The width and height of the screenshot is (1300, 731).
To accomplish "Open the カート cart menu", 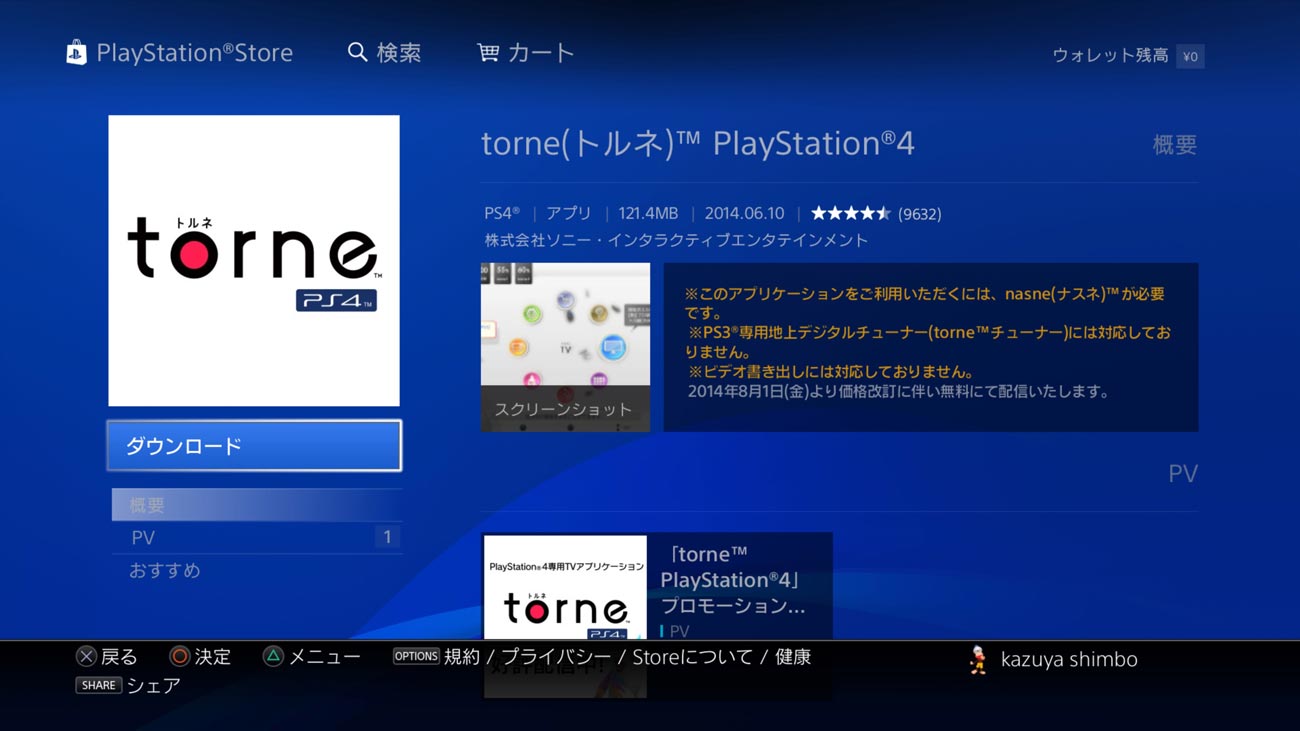I will [525, 53].
